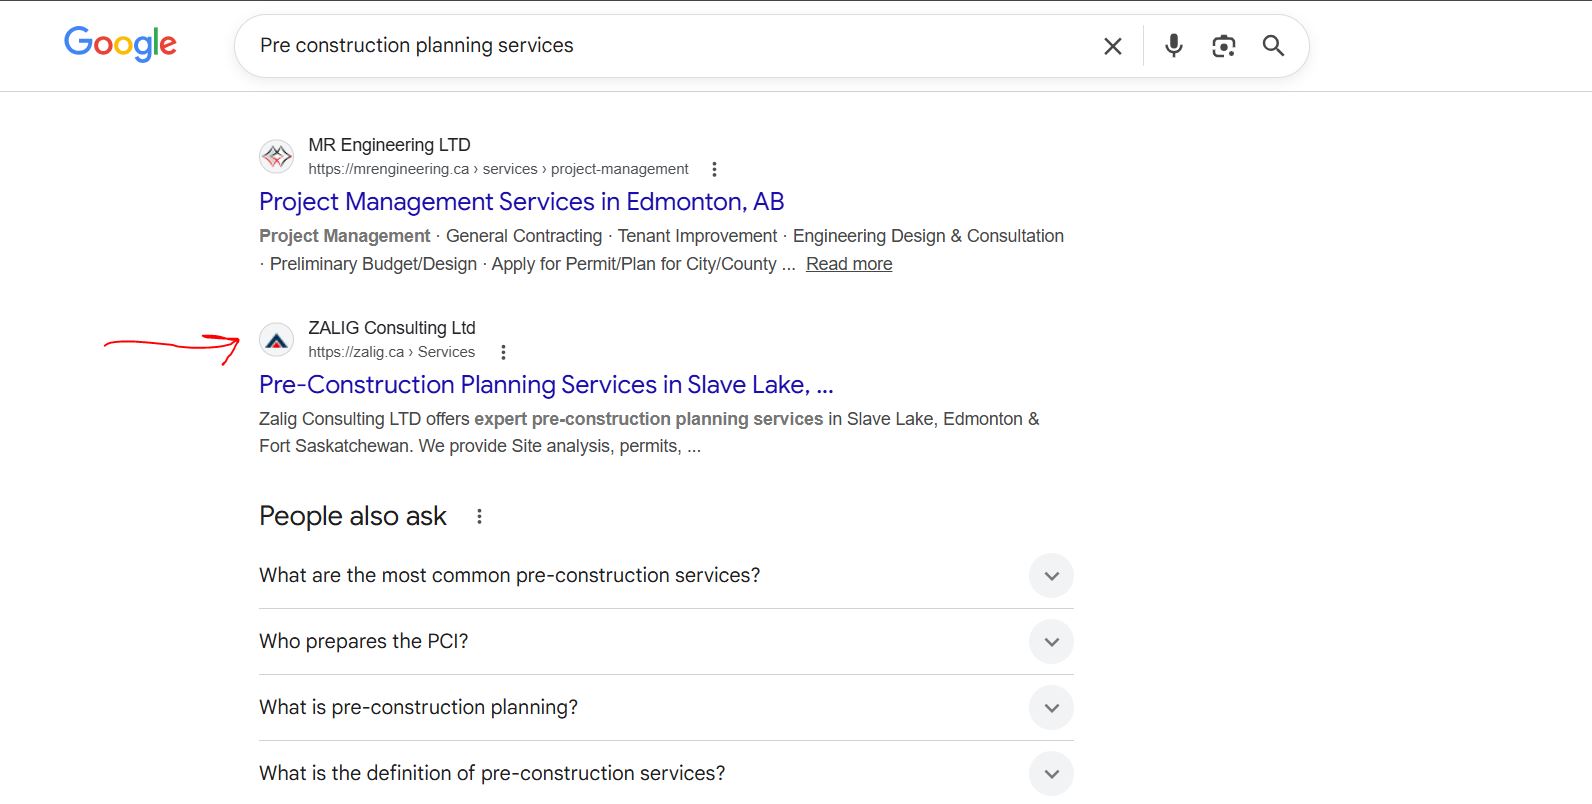Expand "What is the definition of pre-construction services?"

(1051, 774)
